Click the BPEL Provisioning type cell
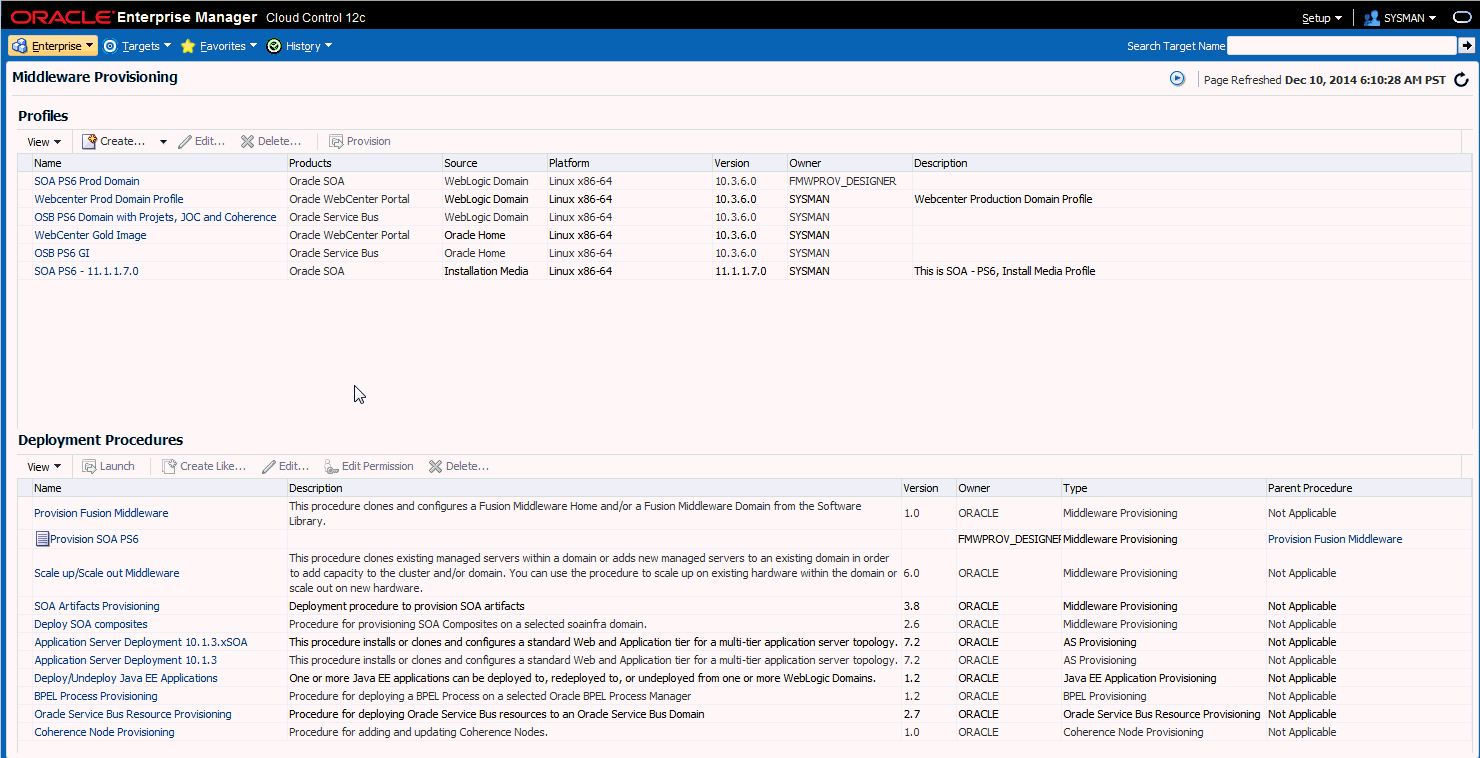The height and width of the screenshot is (758, 1480). pyautogui.click(x=1105, y=696)
